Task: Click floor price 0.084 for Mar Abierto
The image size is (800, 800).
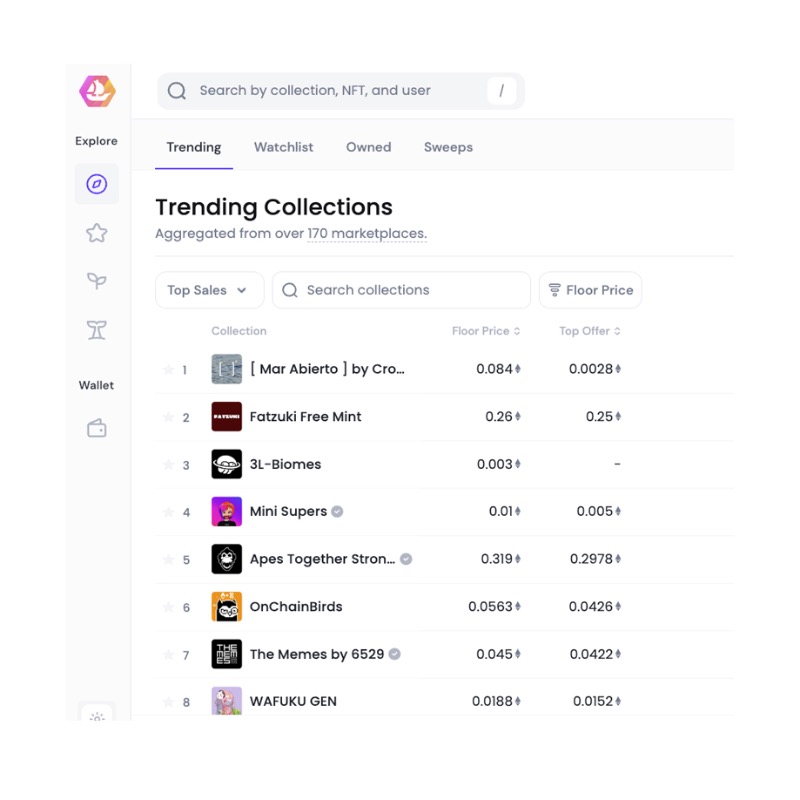Action: 498,369
